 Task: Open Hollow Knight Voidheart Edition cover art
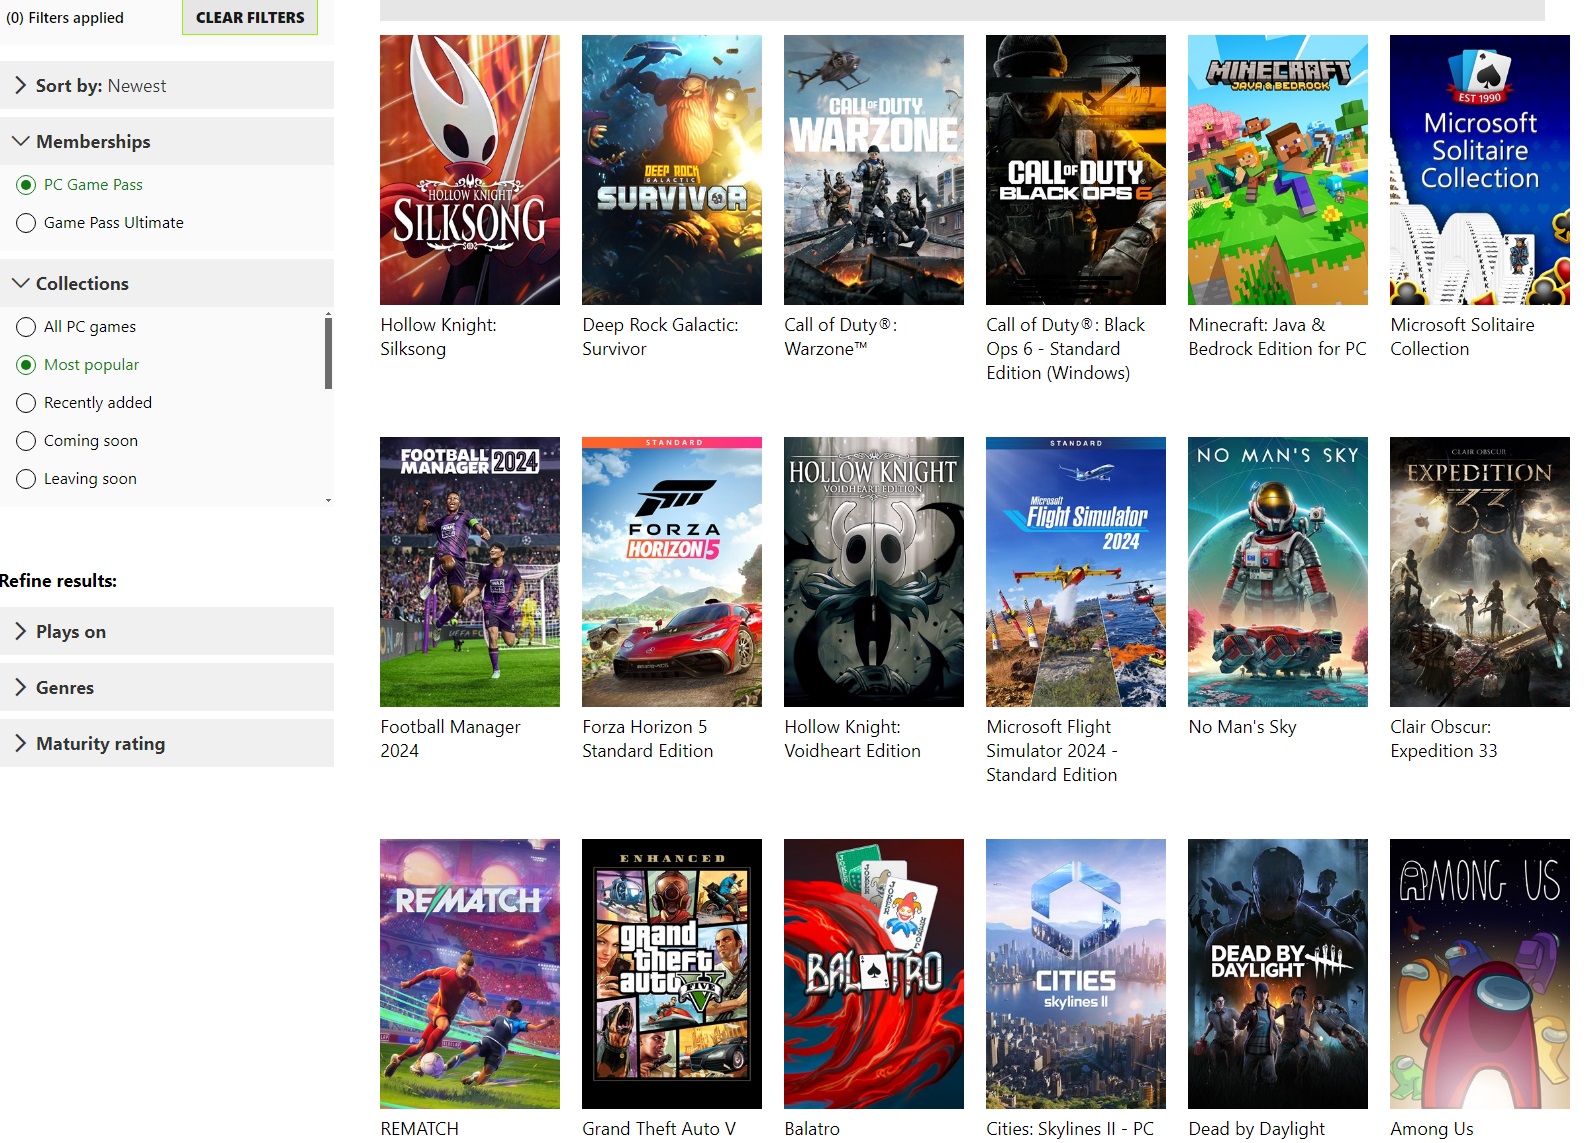tap(874, 572)
